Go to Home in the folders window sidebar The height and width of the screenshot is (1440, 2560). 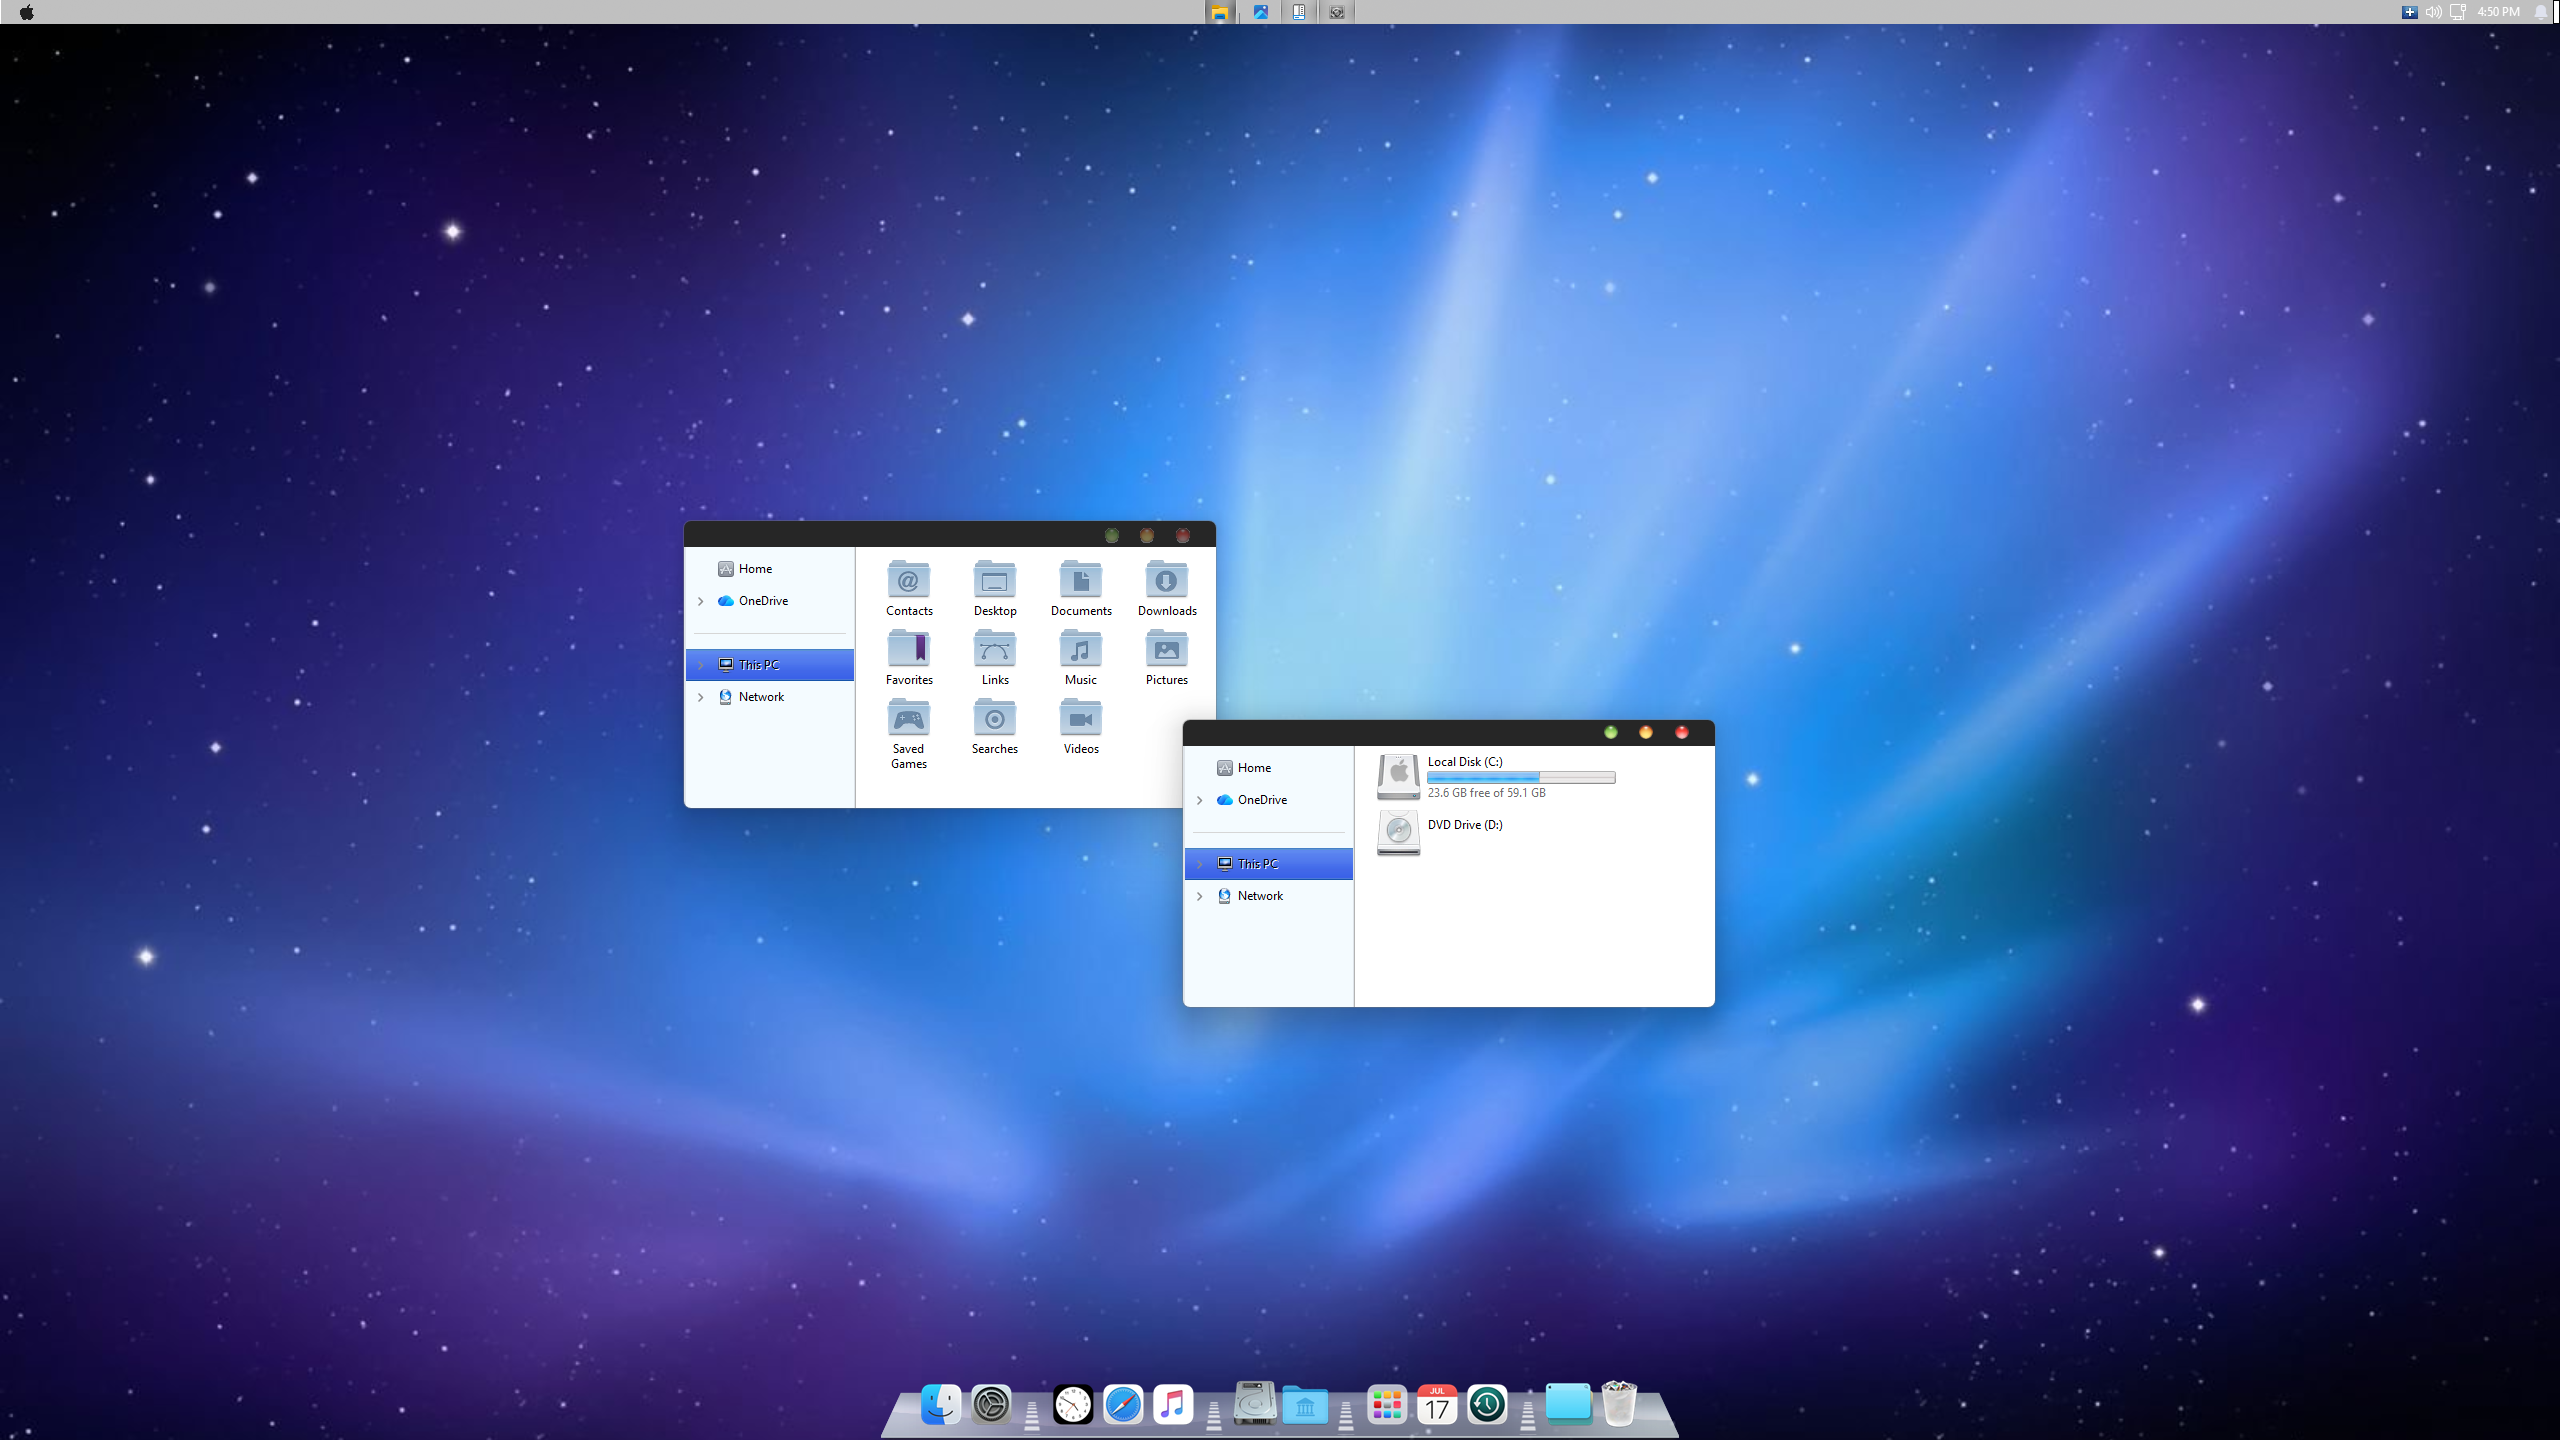755,569
